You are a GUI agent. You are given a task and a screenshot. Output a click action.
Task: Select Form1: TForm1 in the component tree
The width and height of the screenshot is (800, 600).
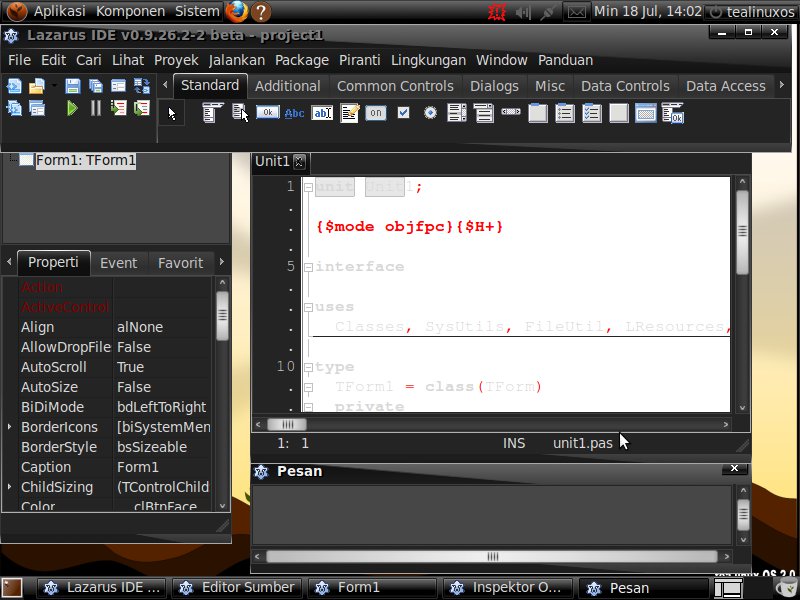click(x=86, y=160)
